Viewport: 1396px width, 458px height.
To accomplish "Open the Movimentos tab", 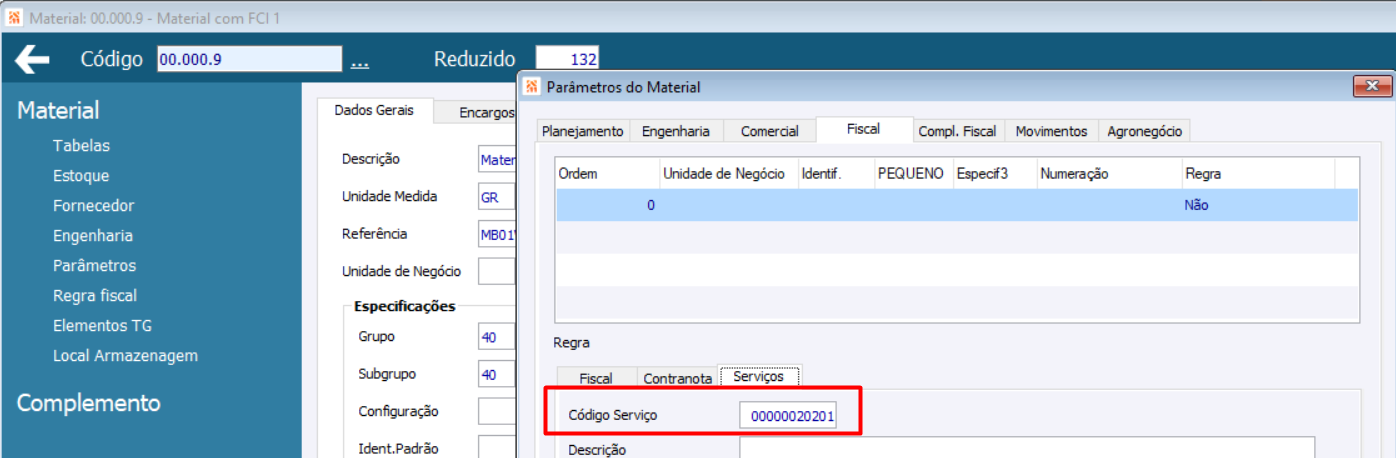I will 1051,131.
